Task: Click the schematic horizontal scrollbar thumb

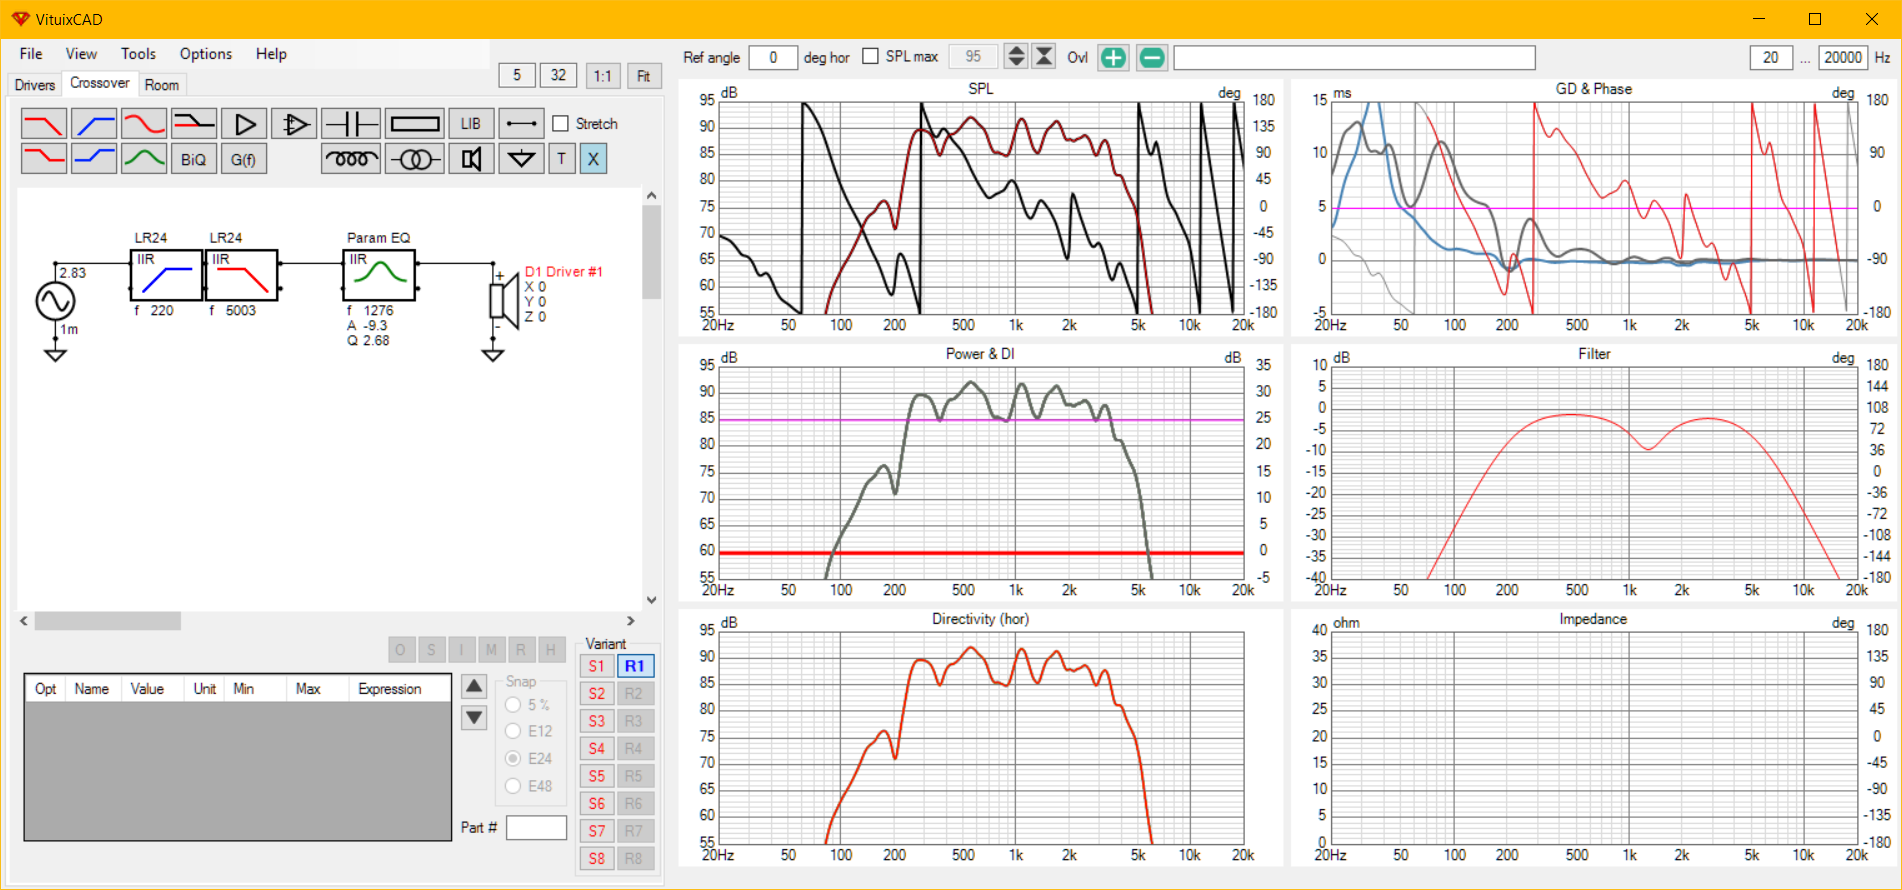Action: coord(107,621)
